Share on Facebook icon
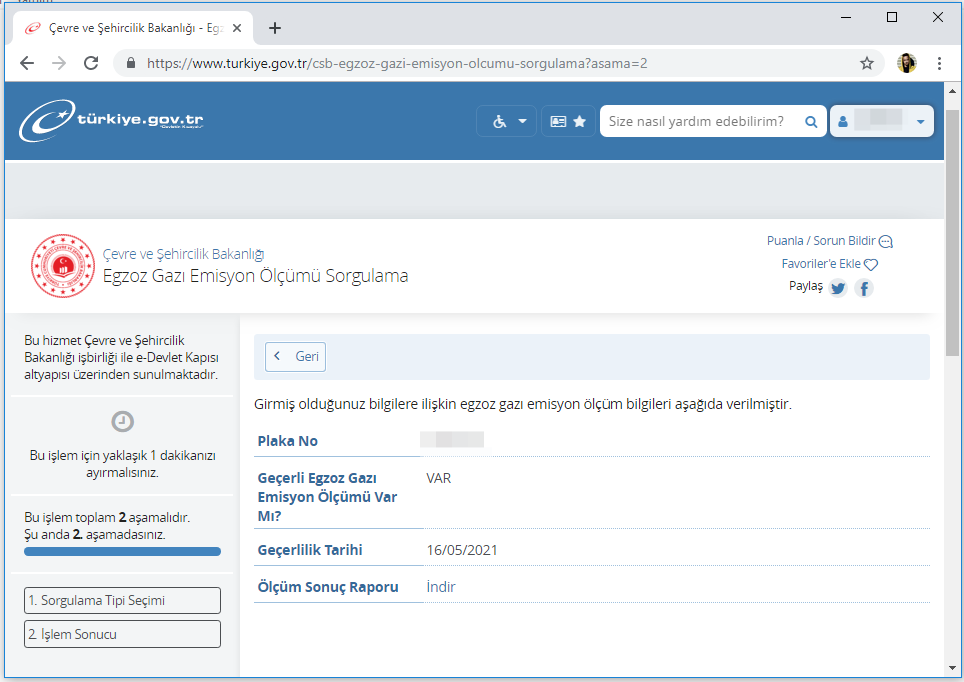Screen dimensions: 964x682 (x=864, y=288)
